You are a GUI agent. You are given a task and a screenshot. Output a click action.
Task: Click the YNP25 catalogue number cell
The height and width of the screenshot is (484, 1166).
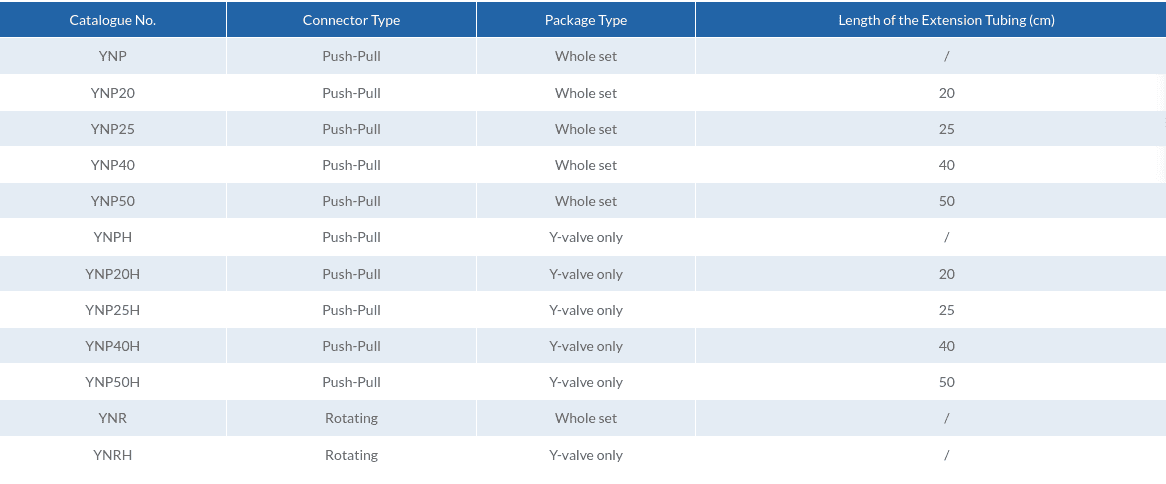click(112, 129)
